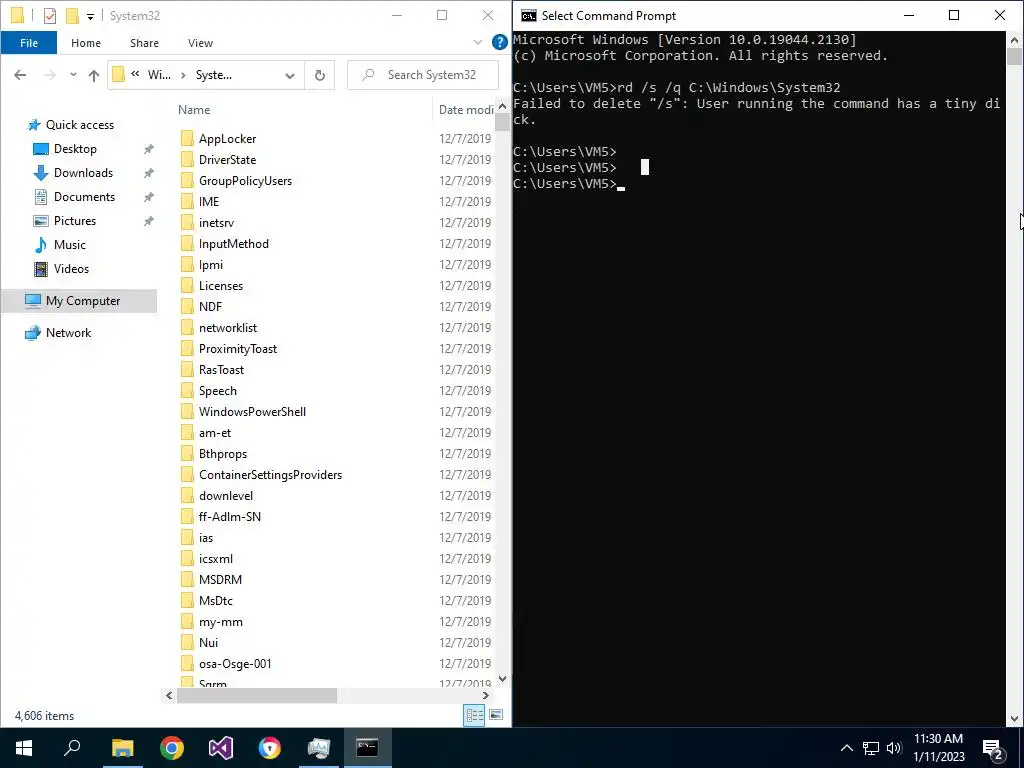Screen dimensions: 1024x768
Task: Switch to details view layout icon
Action: 474,716
